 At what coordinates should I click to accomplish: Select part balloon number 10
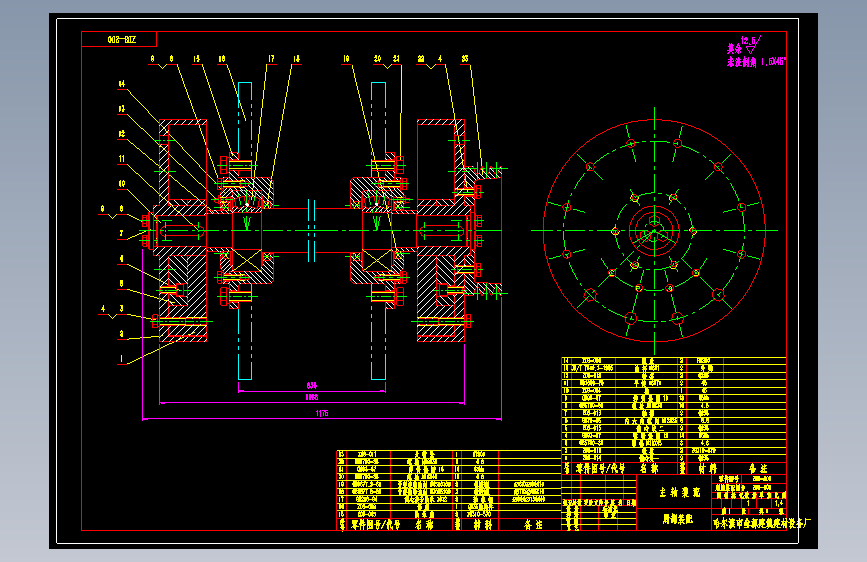(122, 184)
